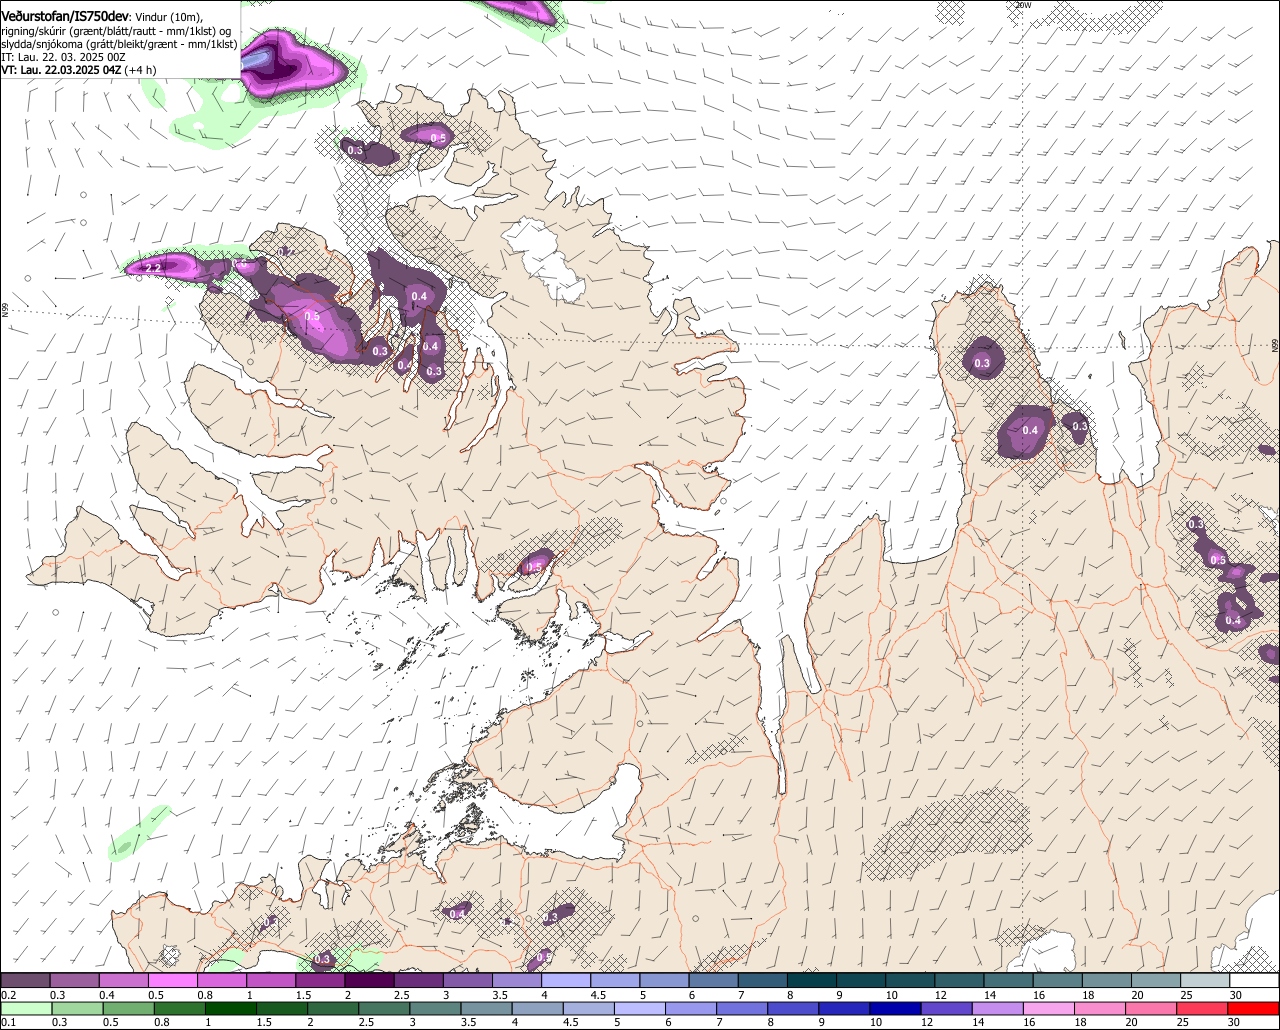1280x1030 pixels.
Task: Pick lower scale violet swatch between 14 and 16
Action: pyautogui.click(x=998, y=1008)
